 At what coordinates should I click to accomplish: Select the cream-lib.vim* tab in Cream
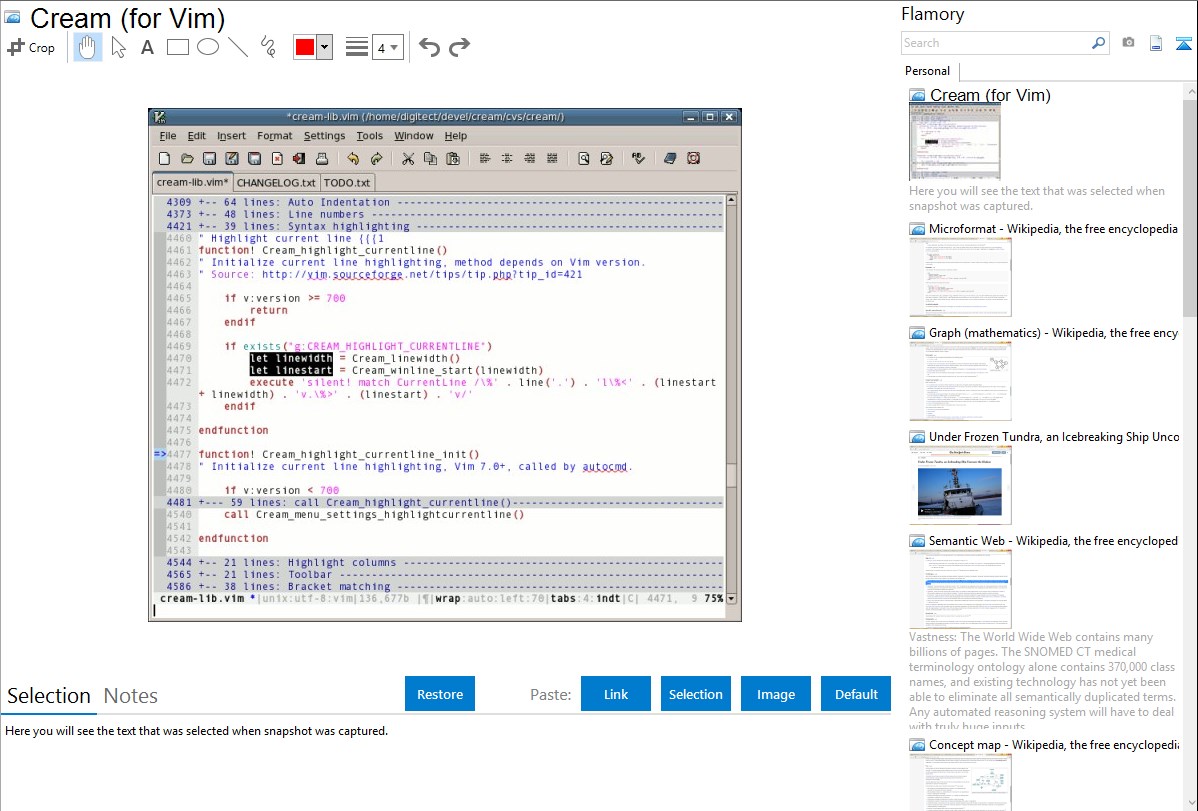(x=193, y=182)
